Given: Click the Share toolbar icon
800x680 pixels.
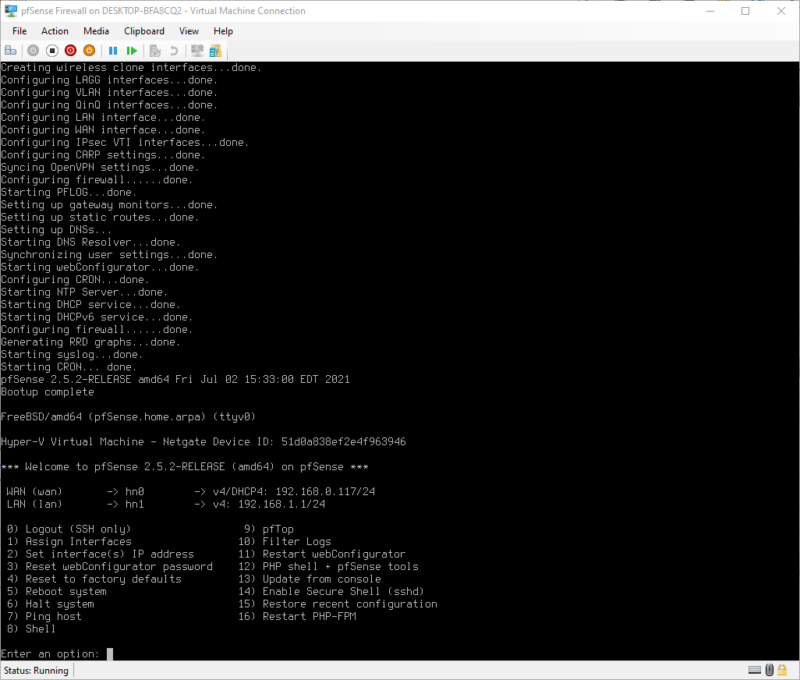Looking at the screenshot, I should point(215,50).
